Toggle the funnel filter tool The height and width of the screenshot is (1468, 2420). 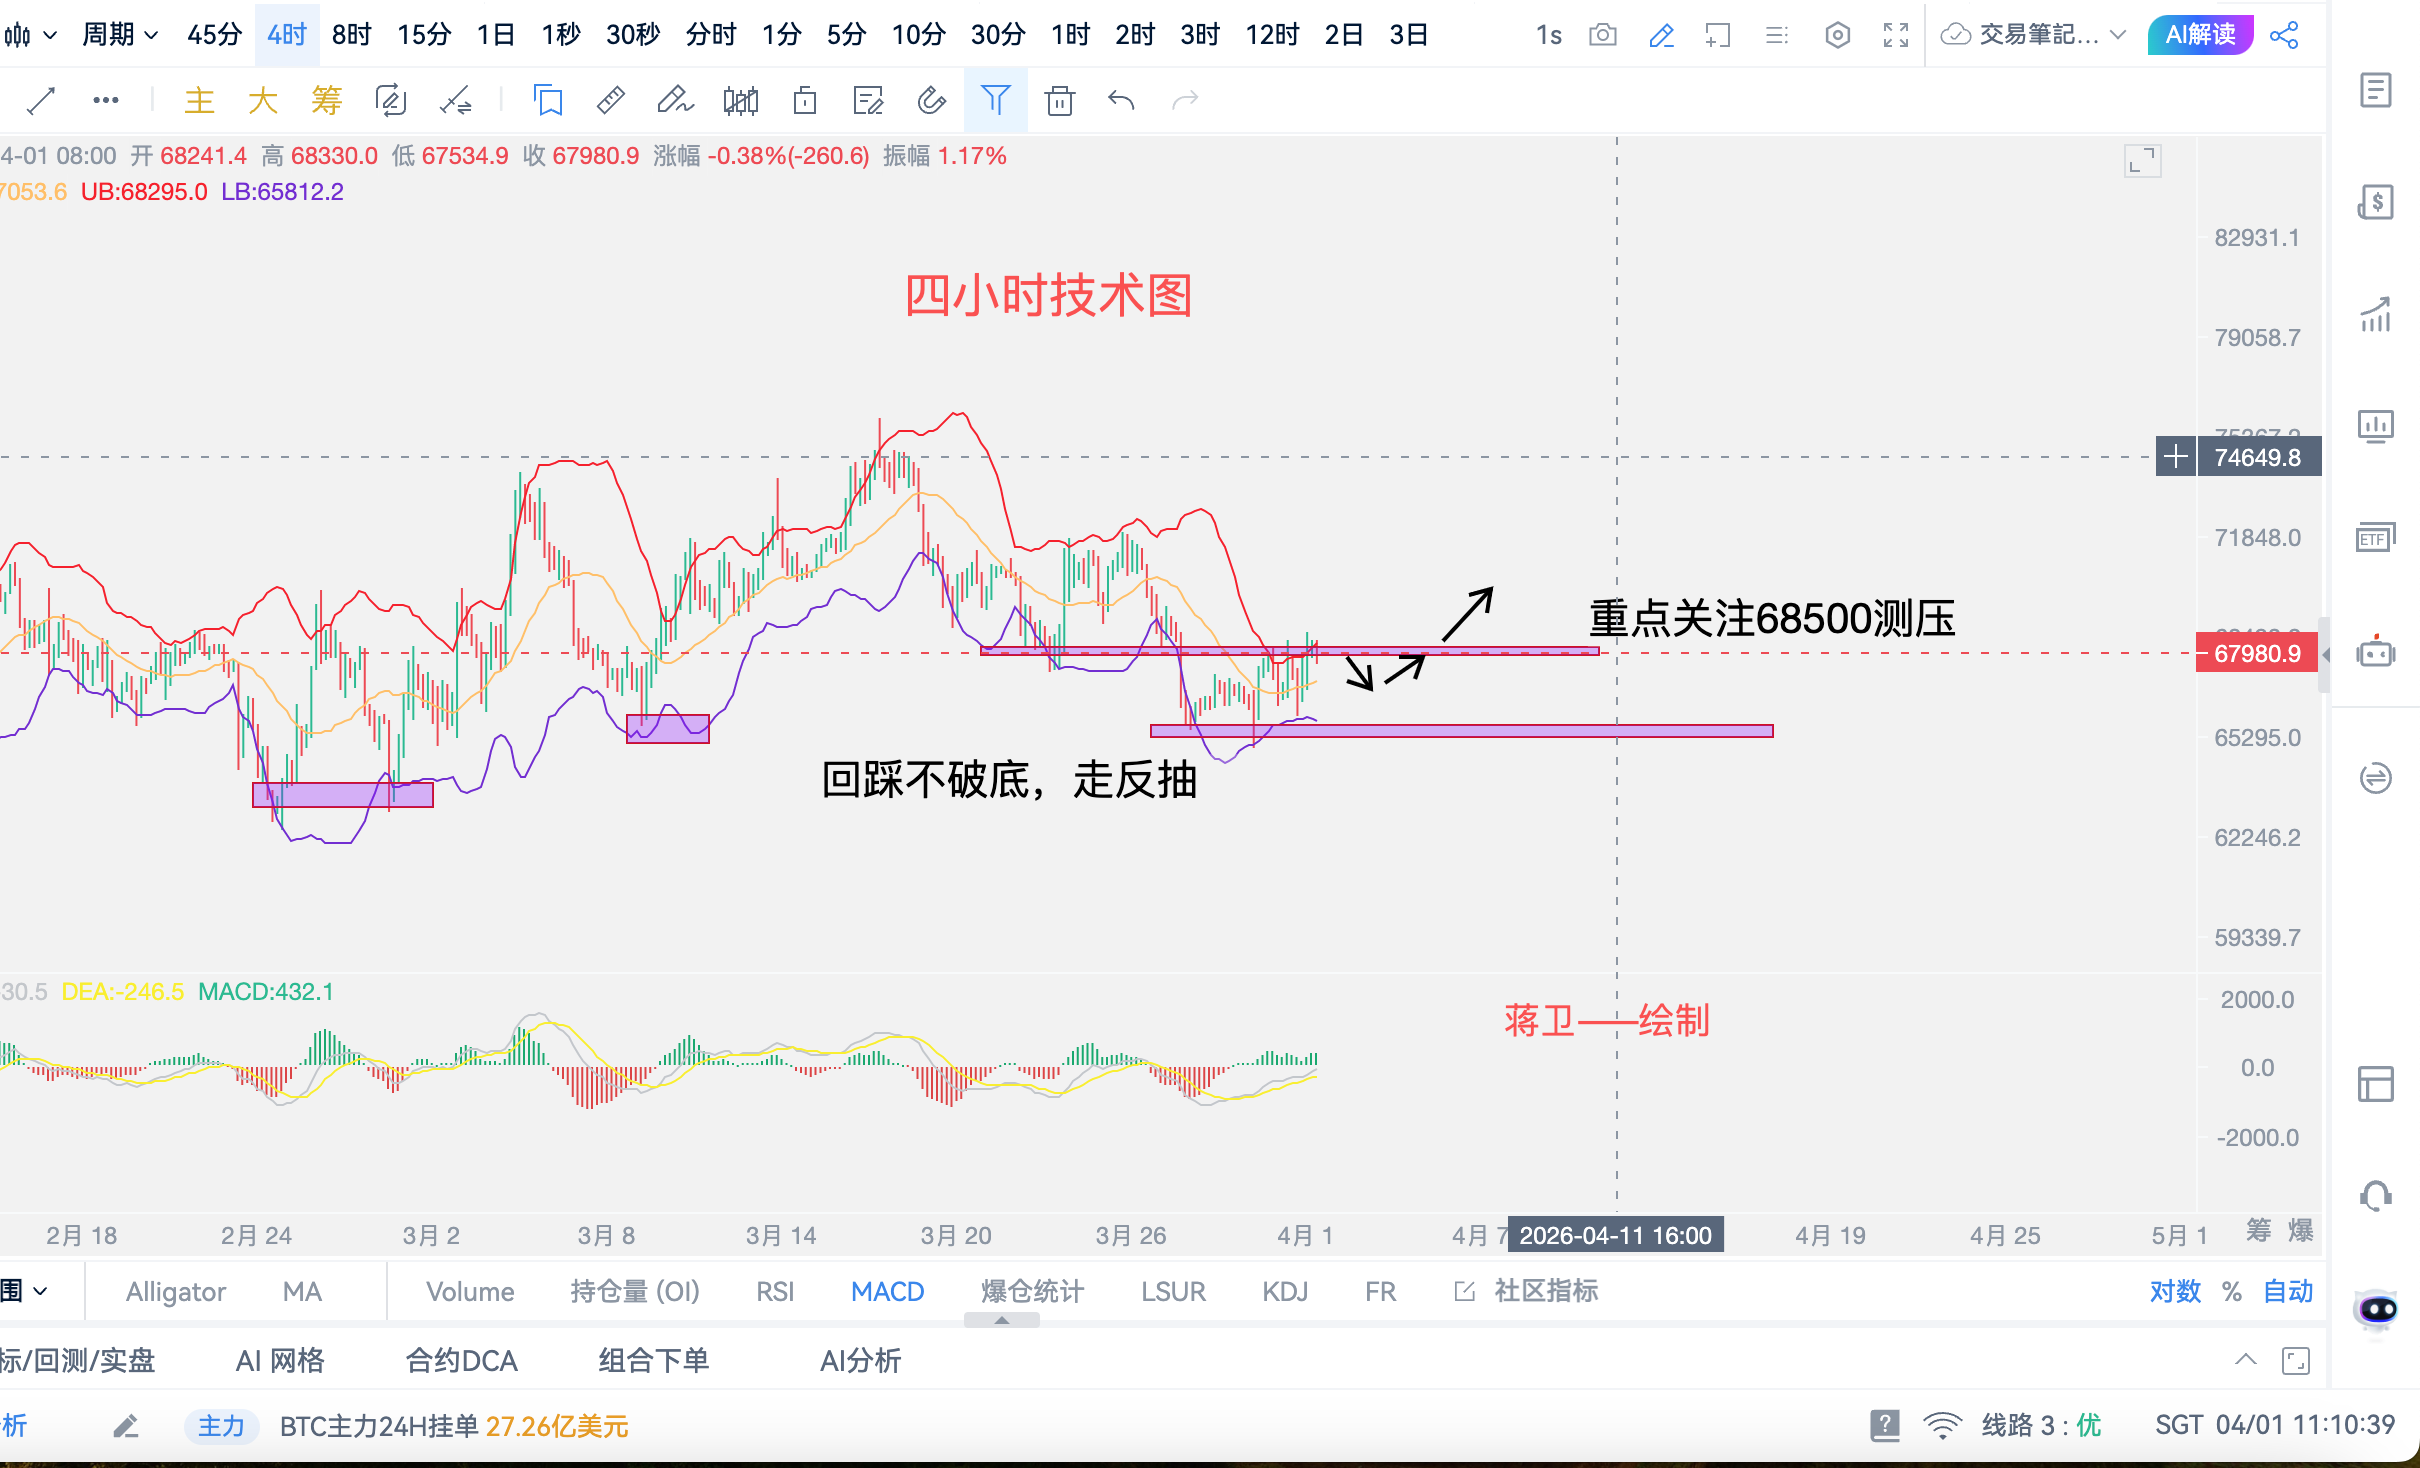tap(995, 100)
